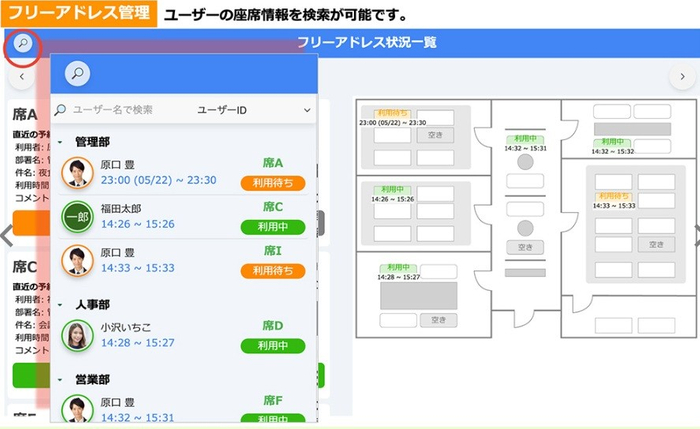Collapse the 営業部 department group
The height and width of the screenshot is (429, 700).
[x=60, y=380]
